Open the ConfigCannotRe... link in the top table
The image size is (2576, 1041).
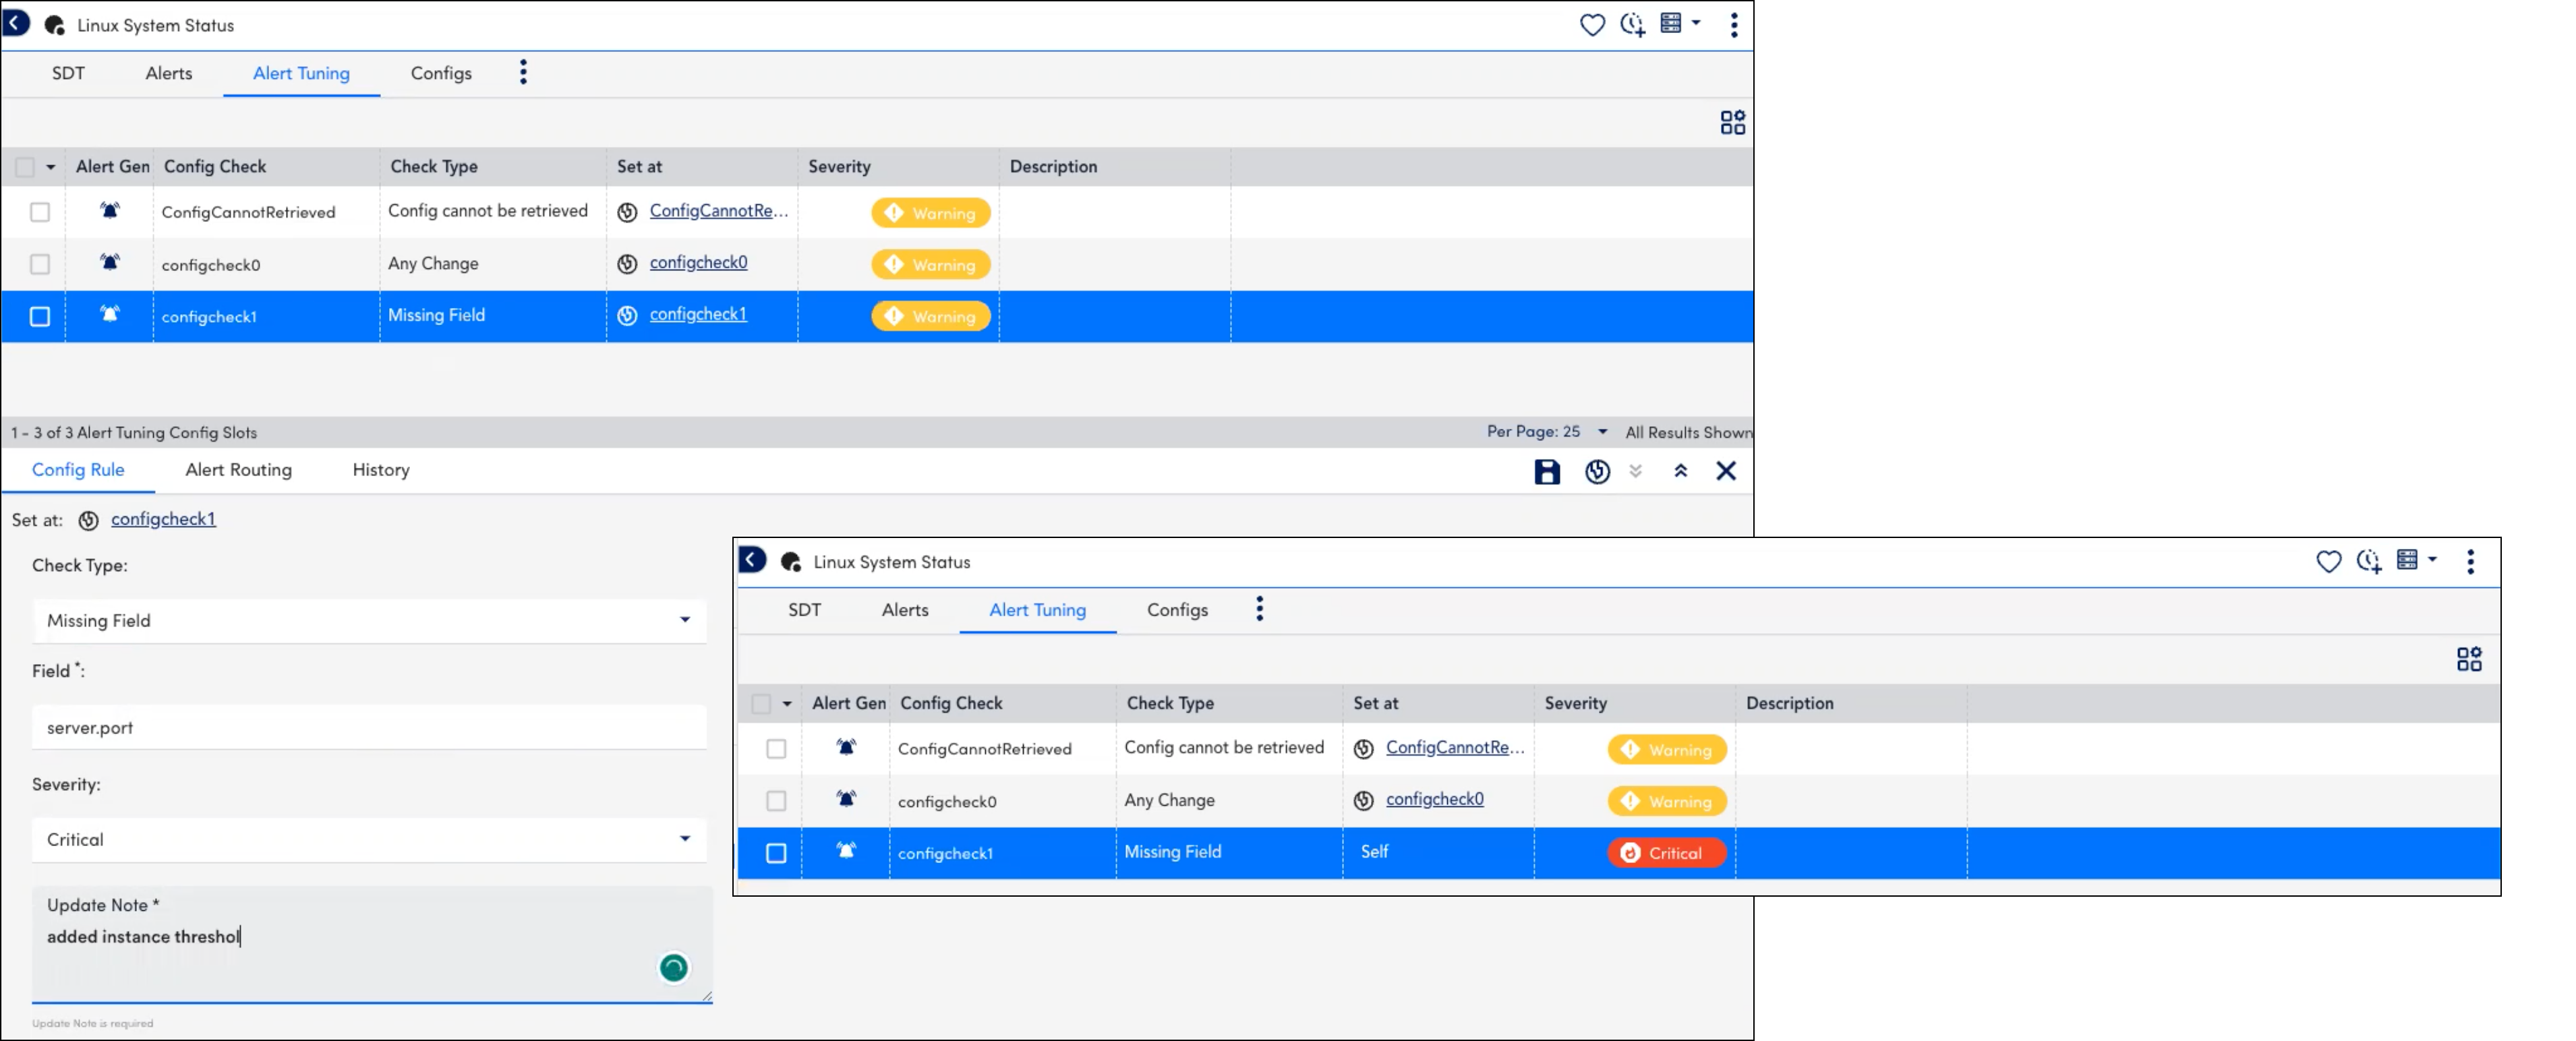tap(718, 210)
